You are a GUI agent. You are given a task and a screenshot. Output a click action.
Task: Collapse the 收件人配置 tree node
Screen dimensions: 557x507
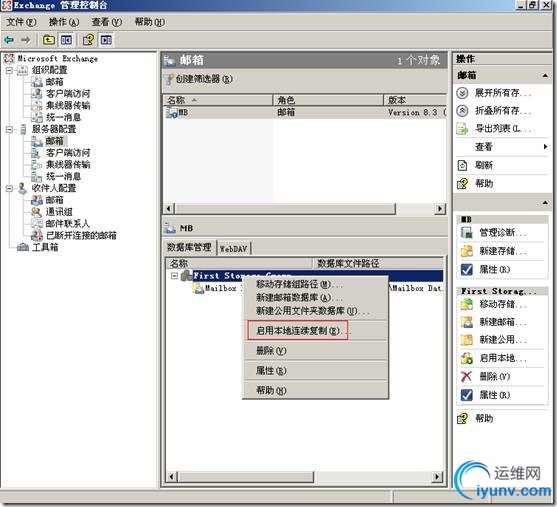pyautogui.click(x=10, y=189)
